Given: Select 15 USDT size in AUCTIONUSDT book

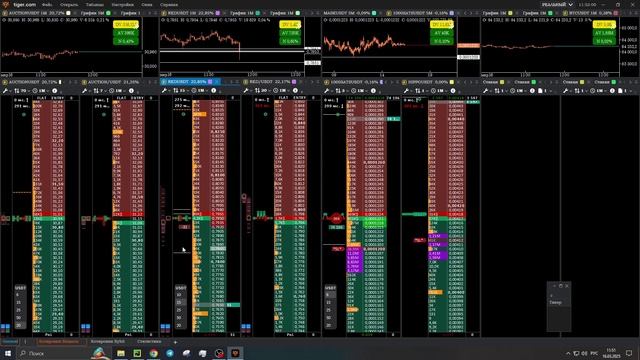Looking at the screenshot, I should [20, 302].
